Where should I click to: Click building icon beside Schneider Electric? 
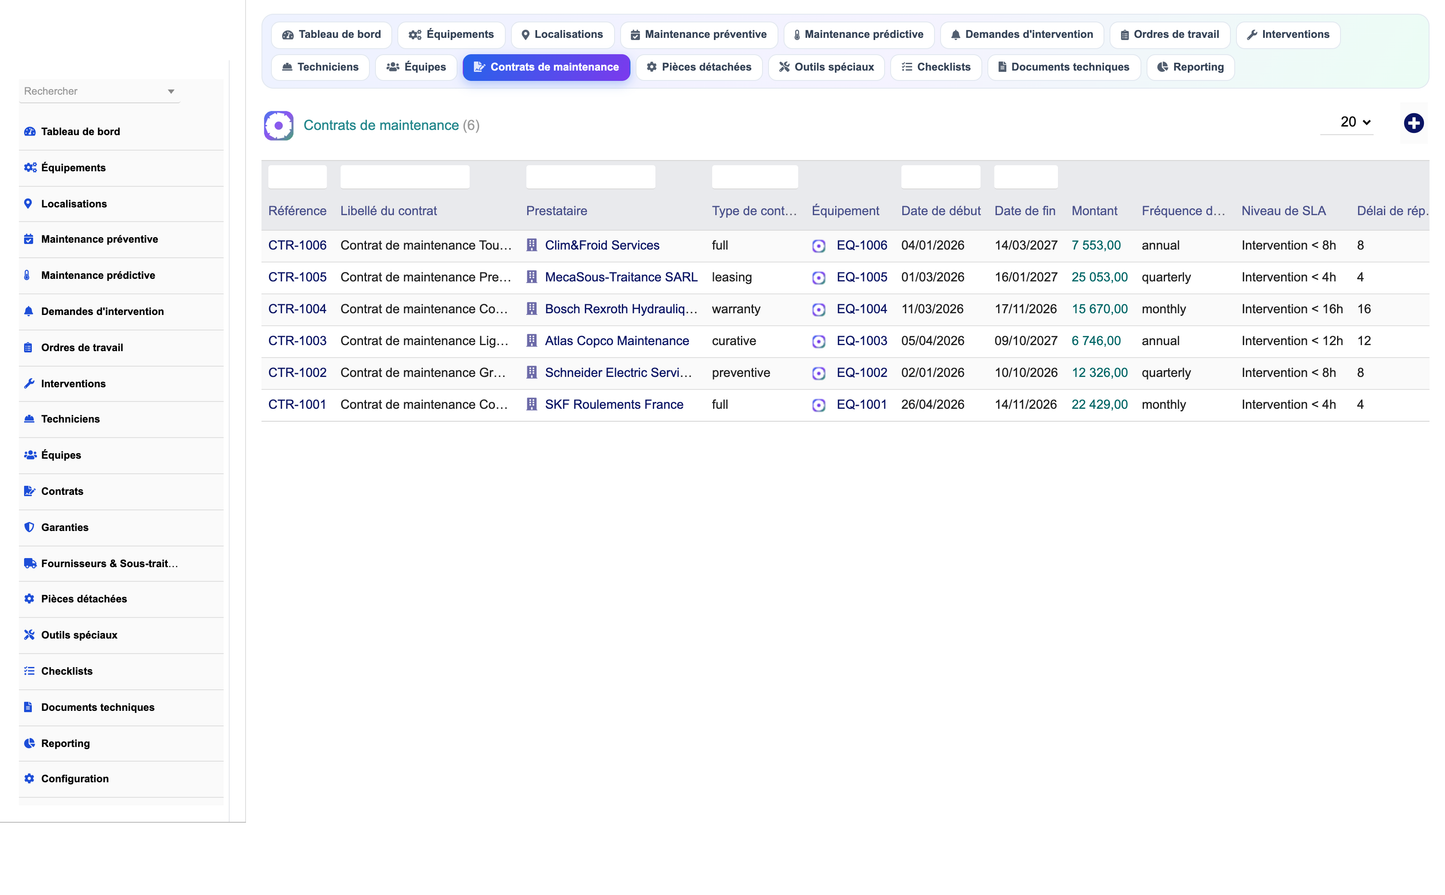click(x=532, y=373)
